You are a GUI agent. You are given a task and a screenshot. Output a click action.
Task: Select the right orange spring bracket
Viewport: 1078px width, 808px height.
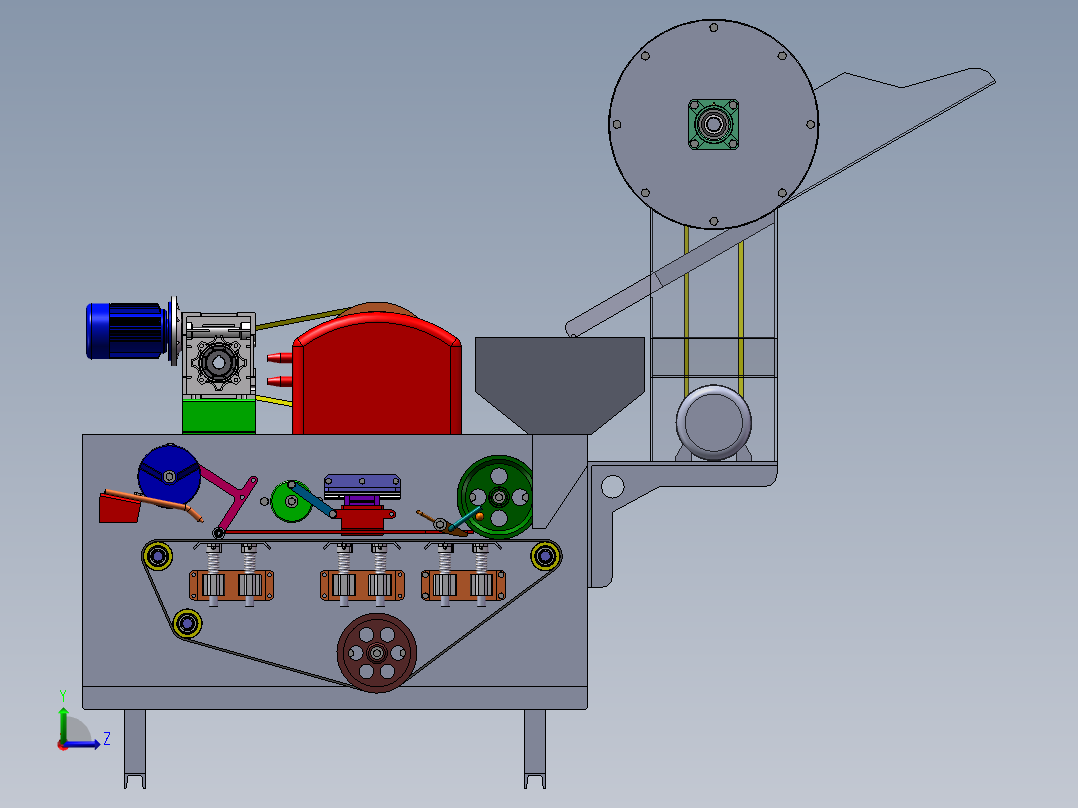click(463, 585)
